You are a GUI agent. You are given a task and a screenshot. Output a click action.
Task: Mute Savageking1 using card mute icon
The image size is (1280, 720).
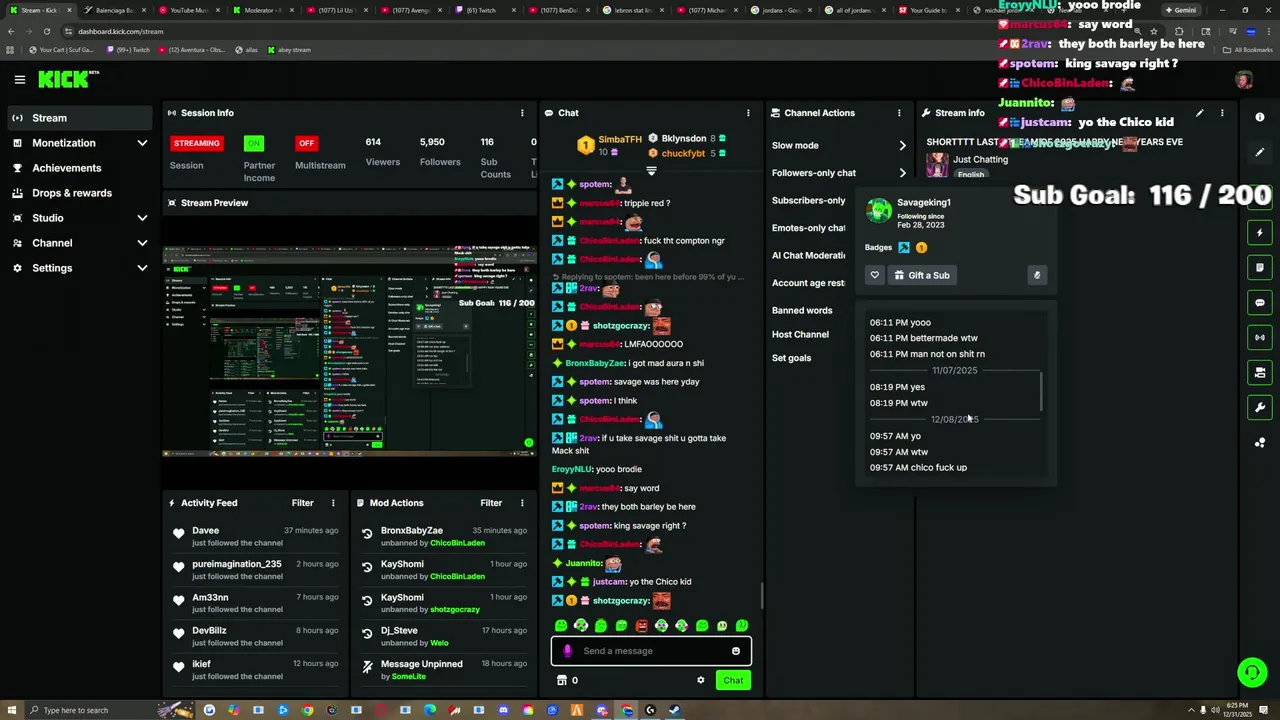[x=1036, y=275]
